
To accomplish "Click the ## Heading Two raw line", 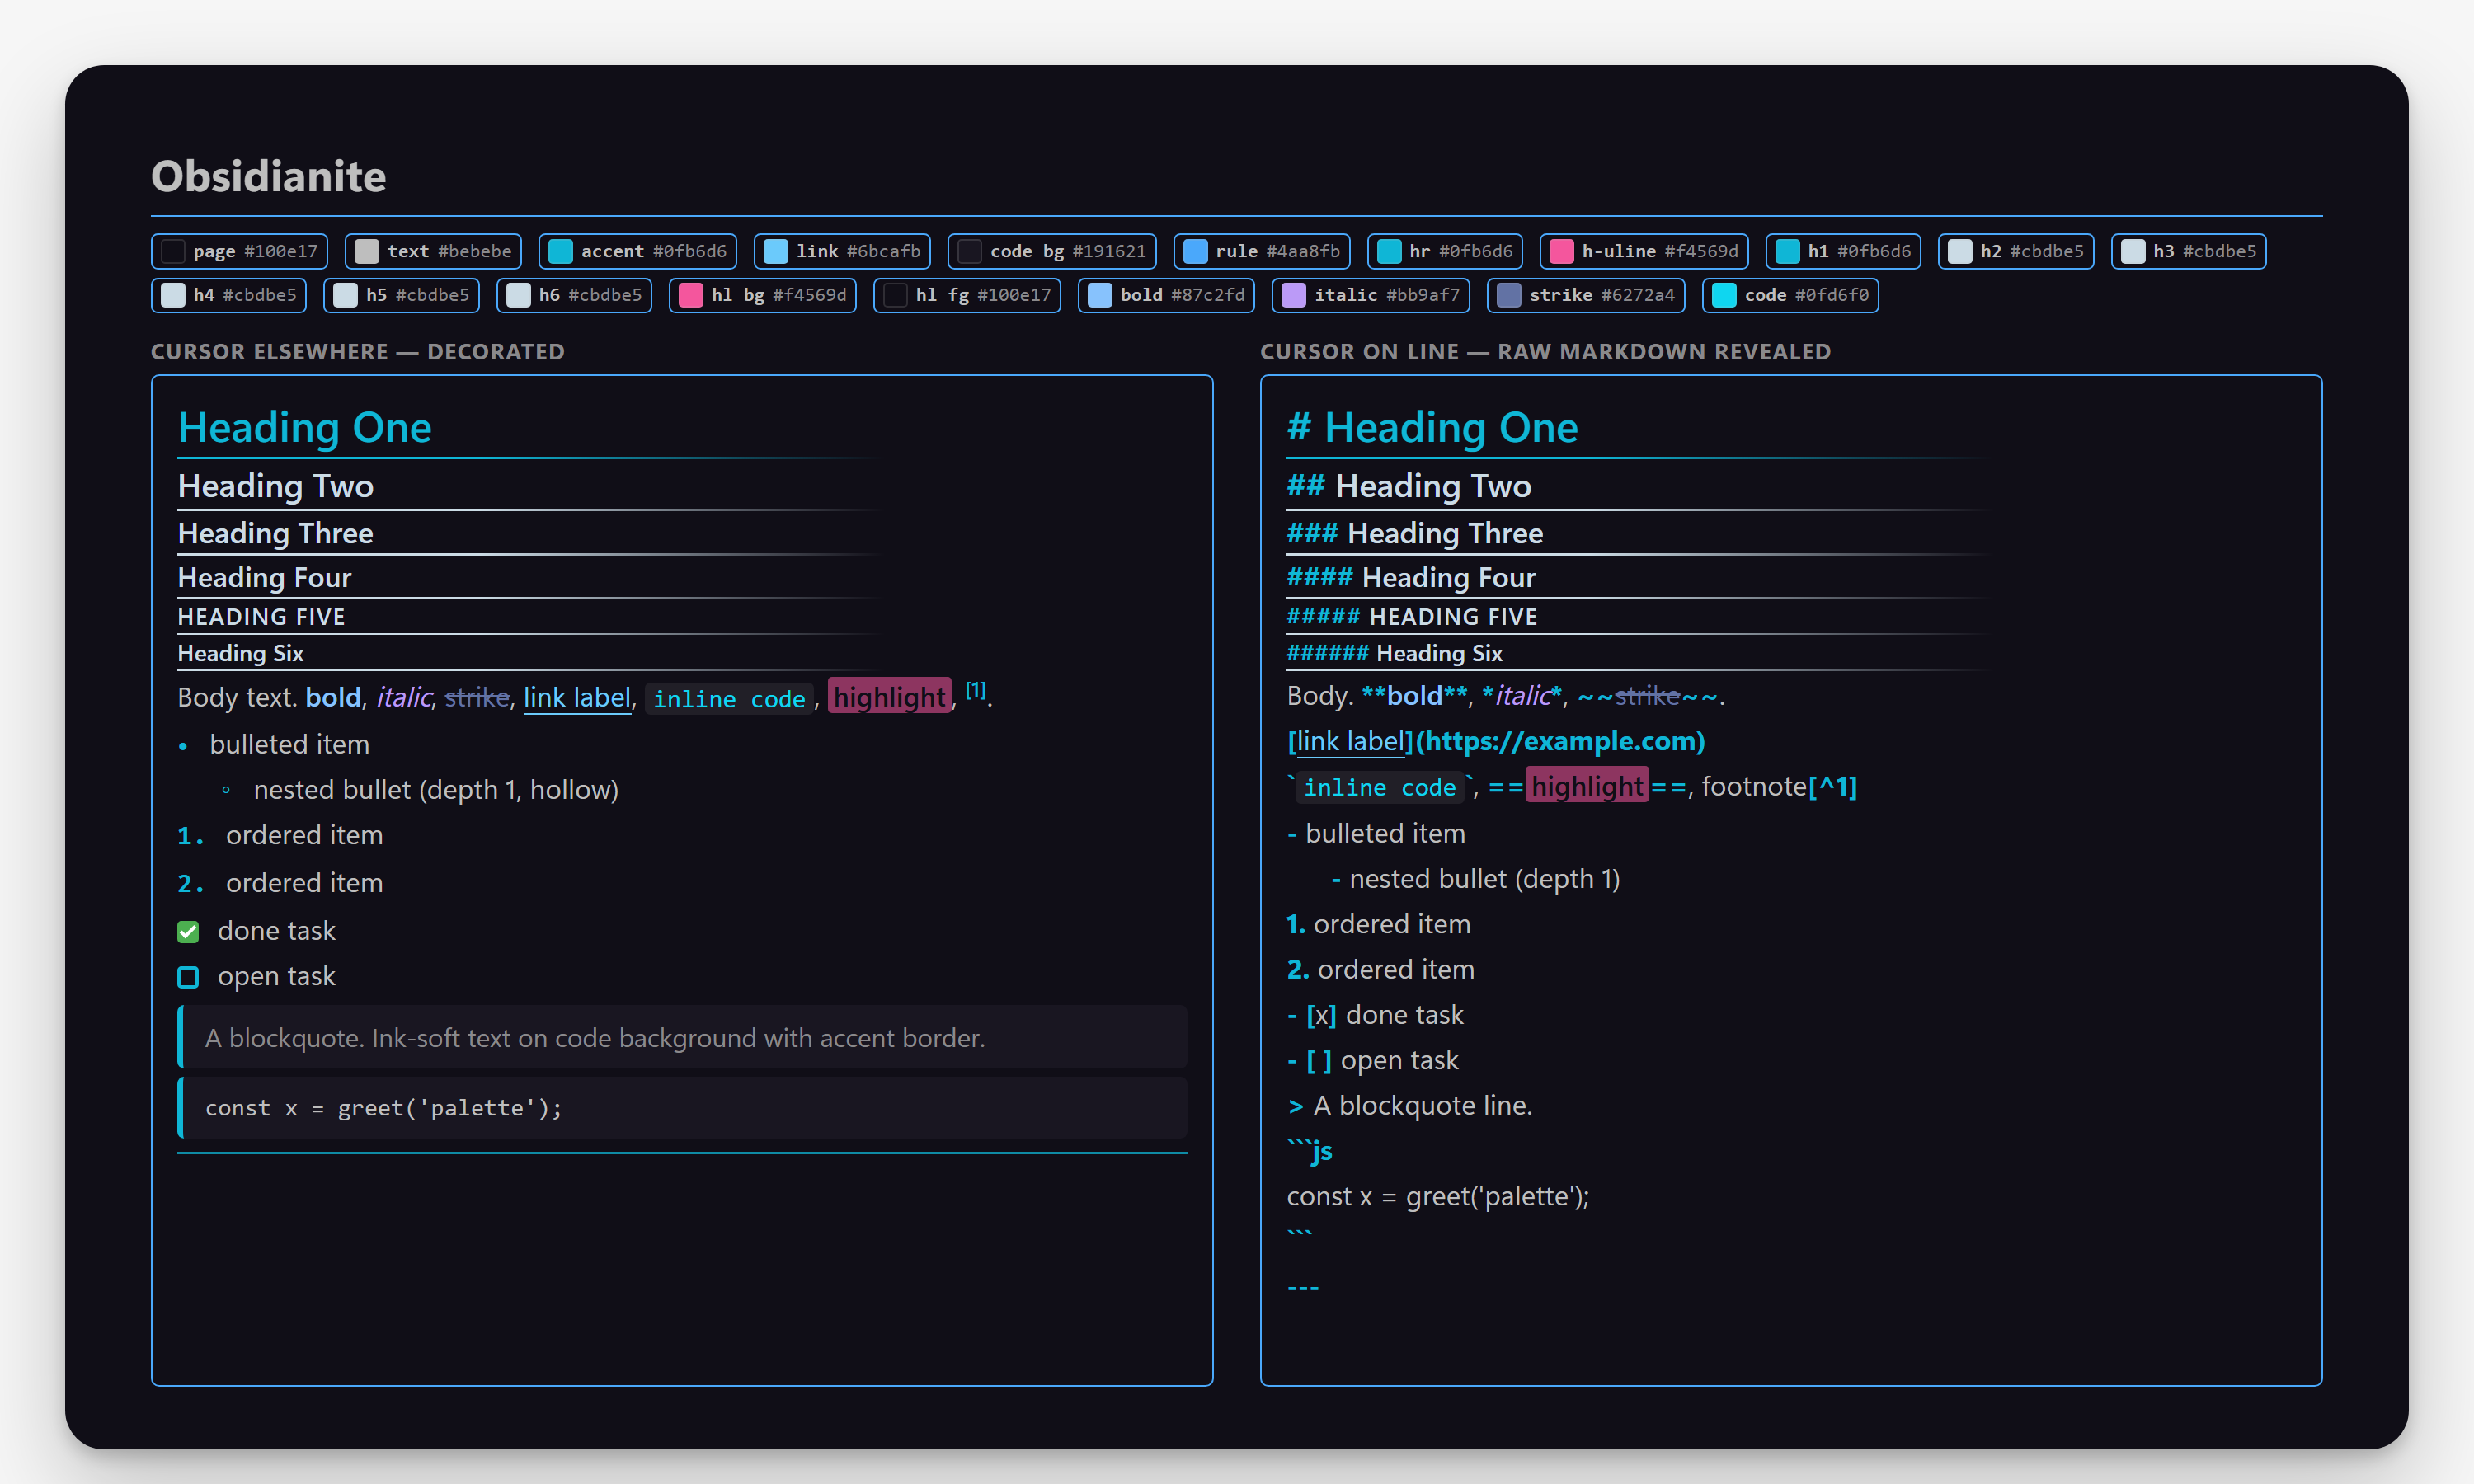I will (1409, 486).
